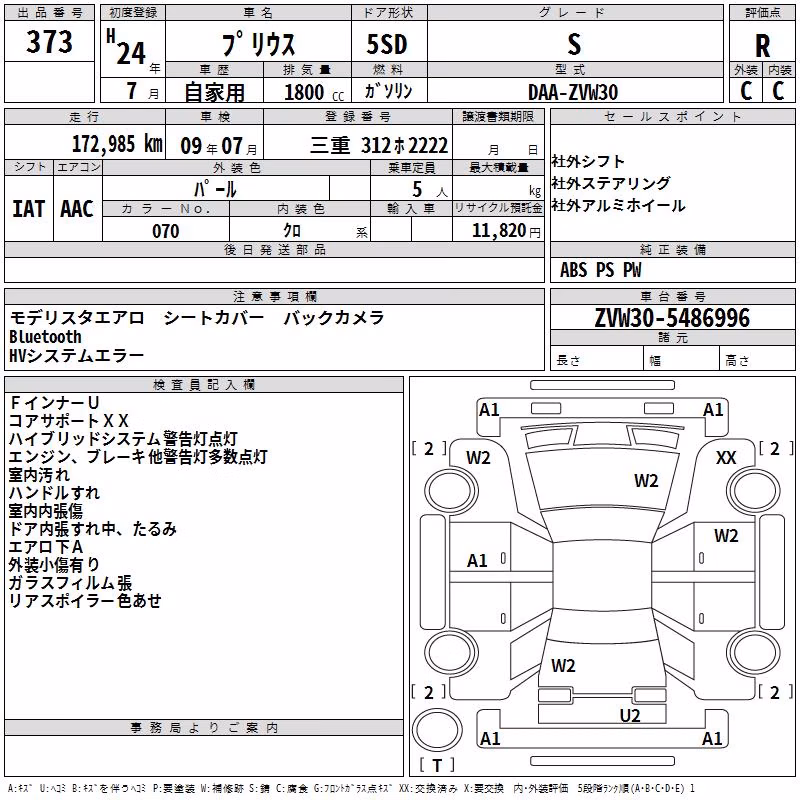The height and width of the screenshot is (800, 800).
Task: Click the バックカメラ note
Action: pos(334,318)
